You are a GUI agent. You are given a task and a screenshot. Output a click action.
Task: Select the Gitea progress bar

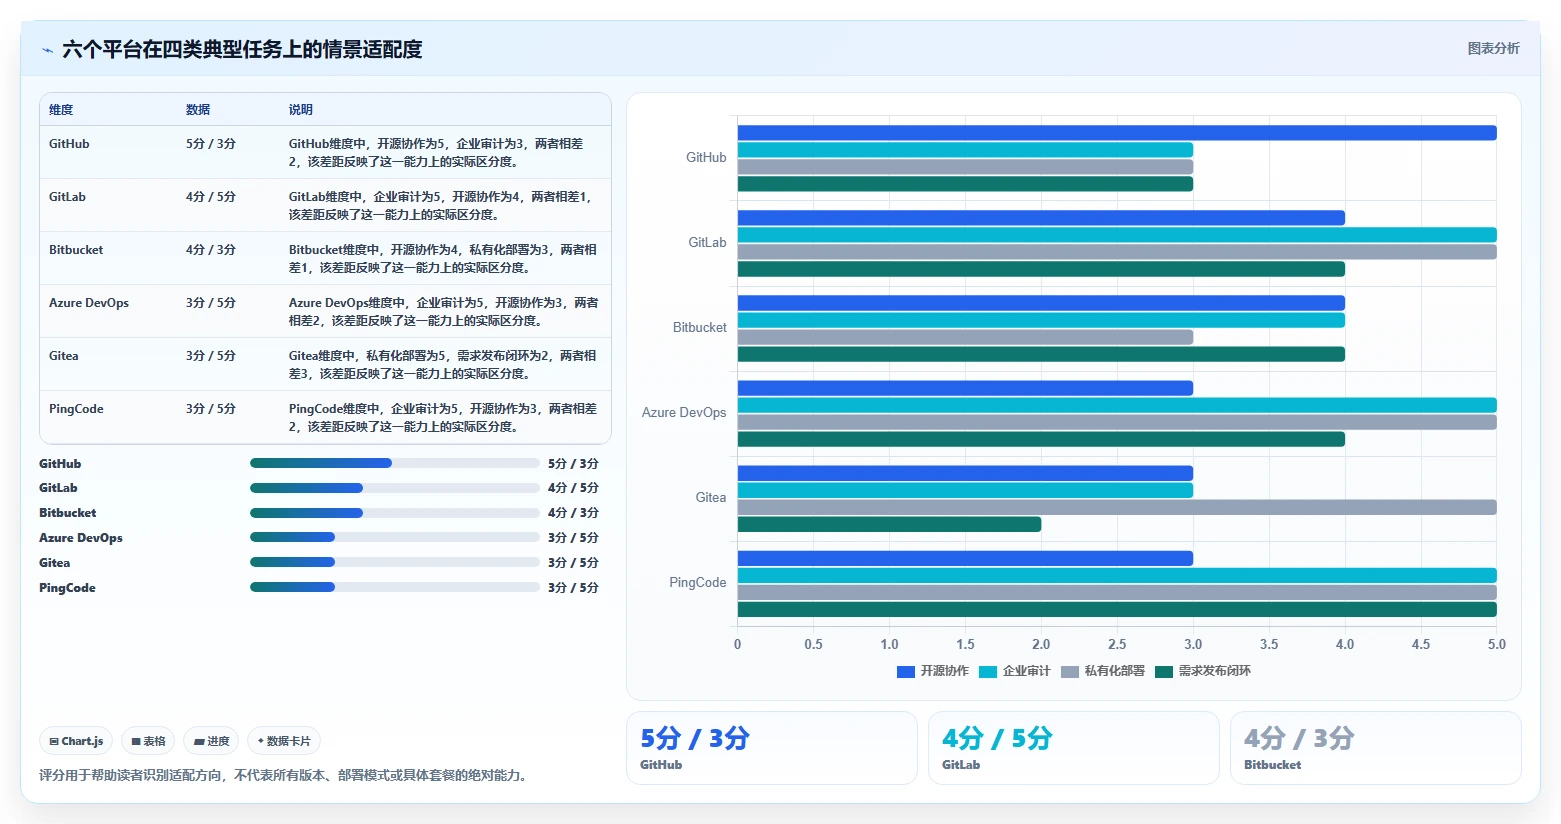[x=394, y=562]
